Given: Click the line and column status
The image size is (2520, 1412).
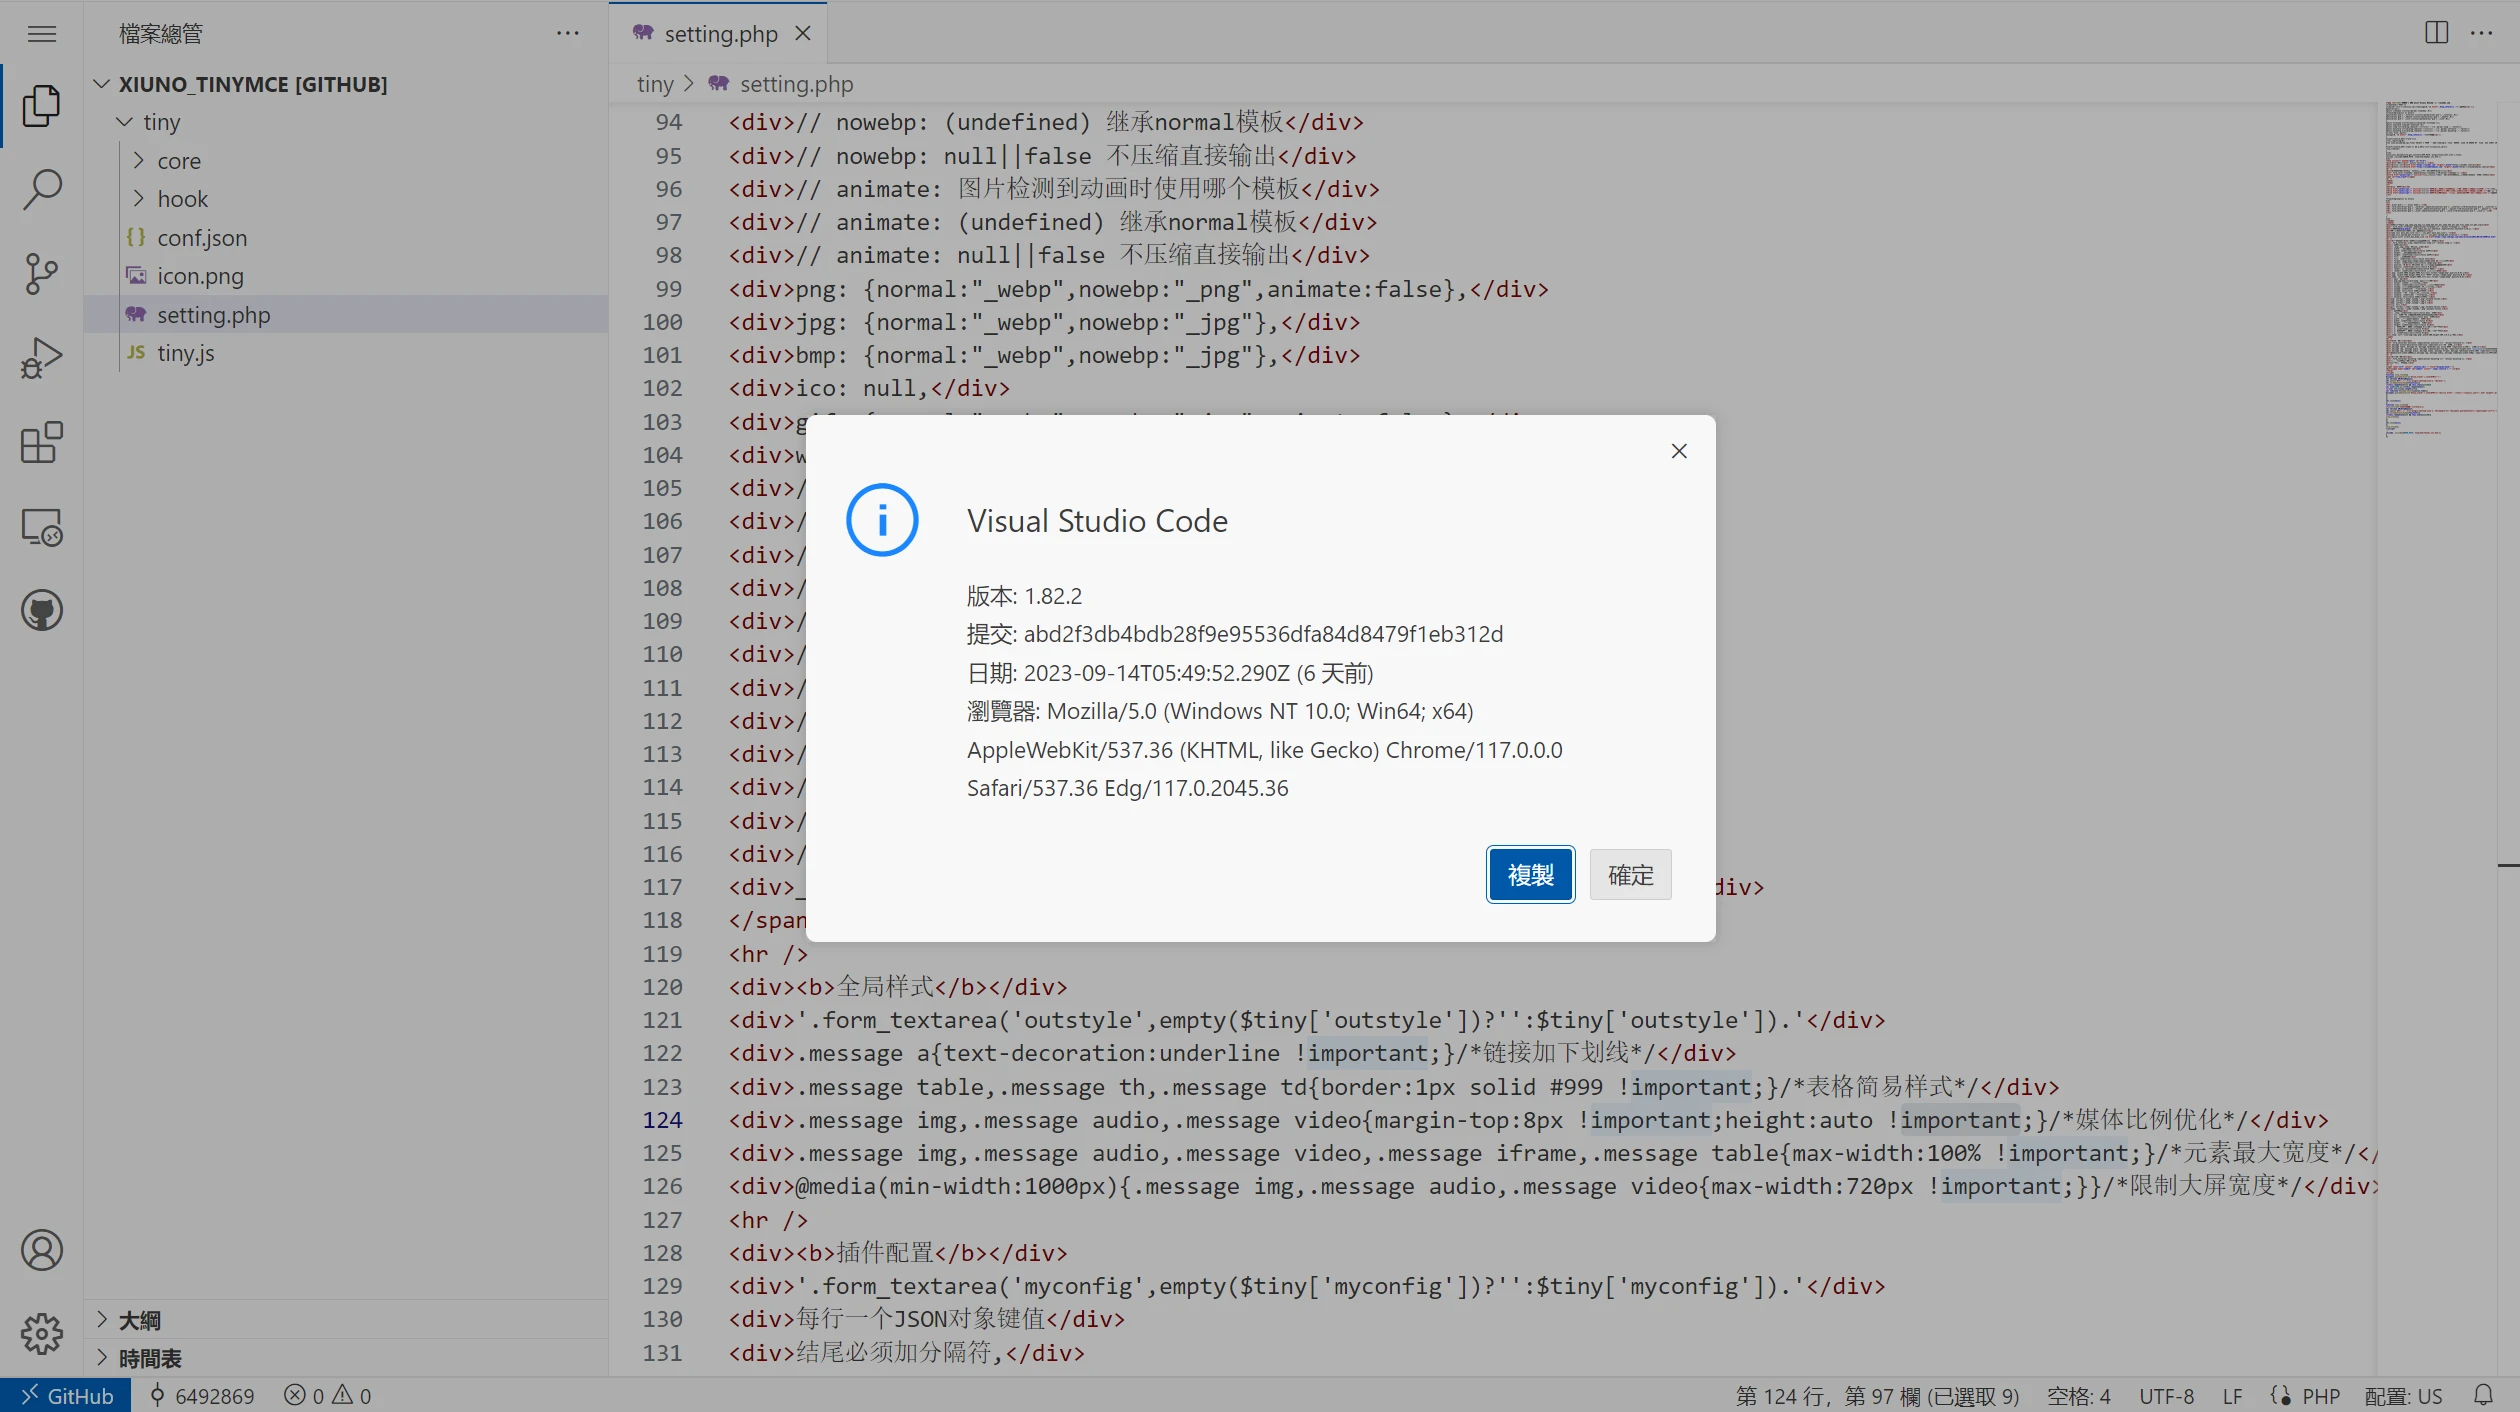Looking at the screenshot, I should pos(1877,1395).
